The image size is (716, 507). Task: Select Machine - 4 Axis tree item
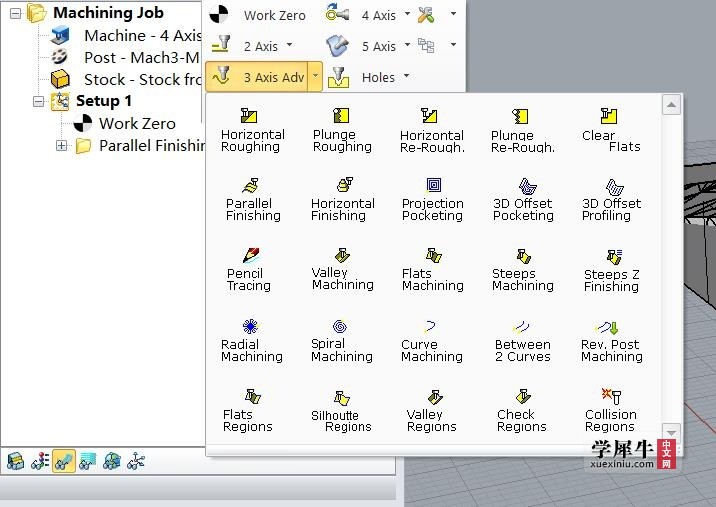click(126, 35)
